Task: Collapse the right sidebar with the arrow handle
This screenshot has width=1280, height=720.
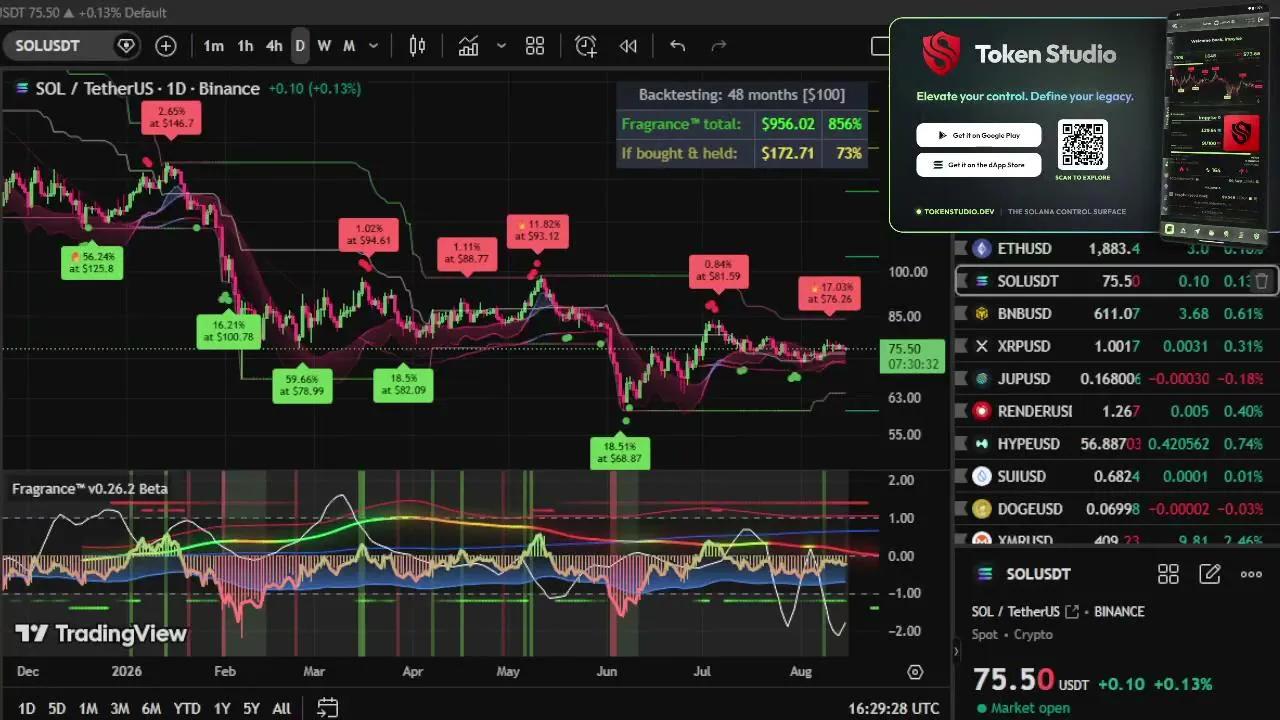Action: pyautogui.click(x=955, y=652)
